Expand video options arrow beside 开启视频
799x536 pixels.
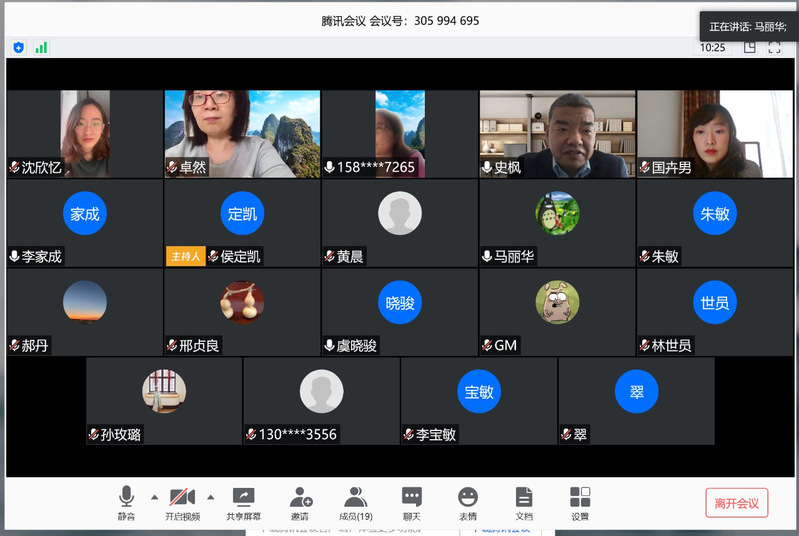coord(210,497)
